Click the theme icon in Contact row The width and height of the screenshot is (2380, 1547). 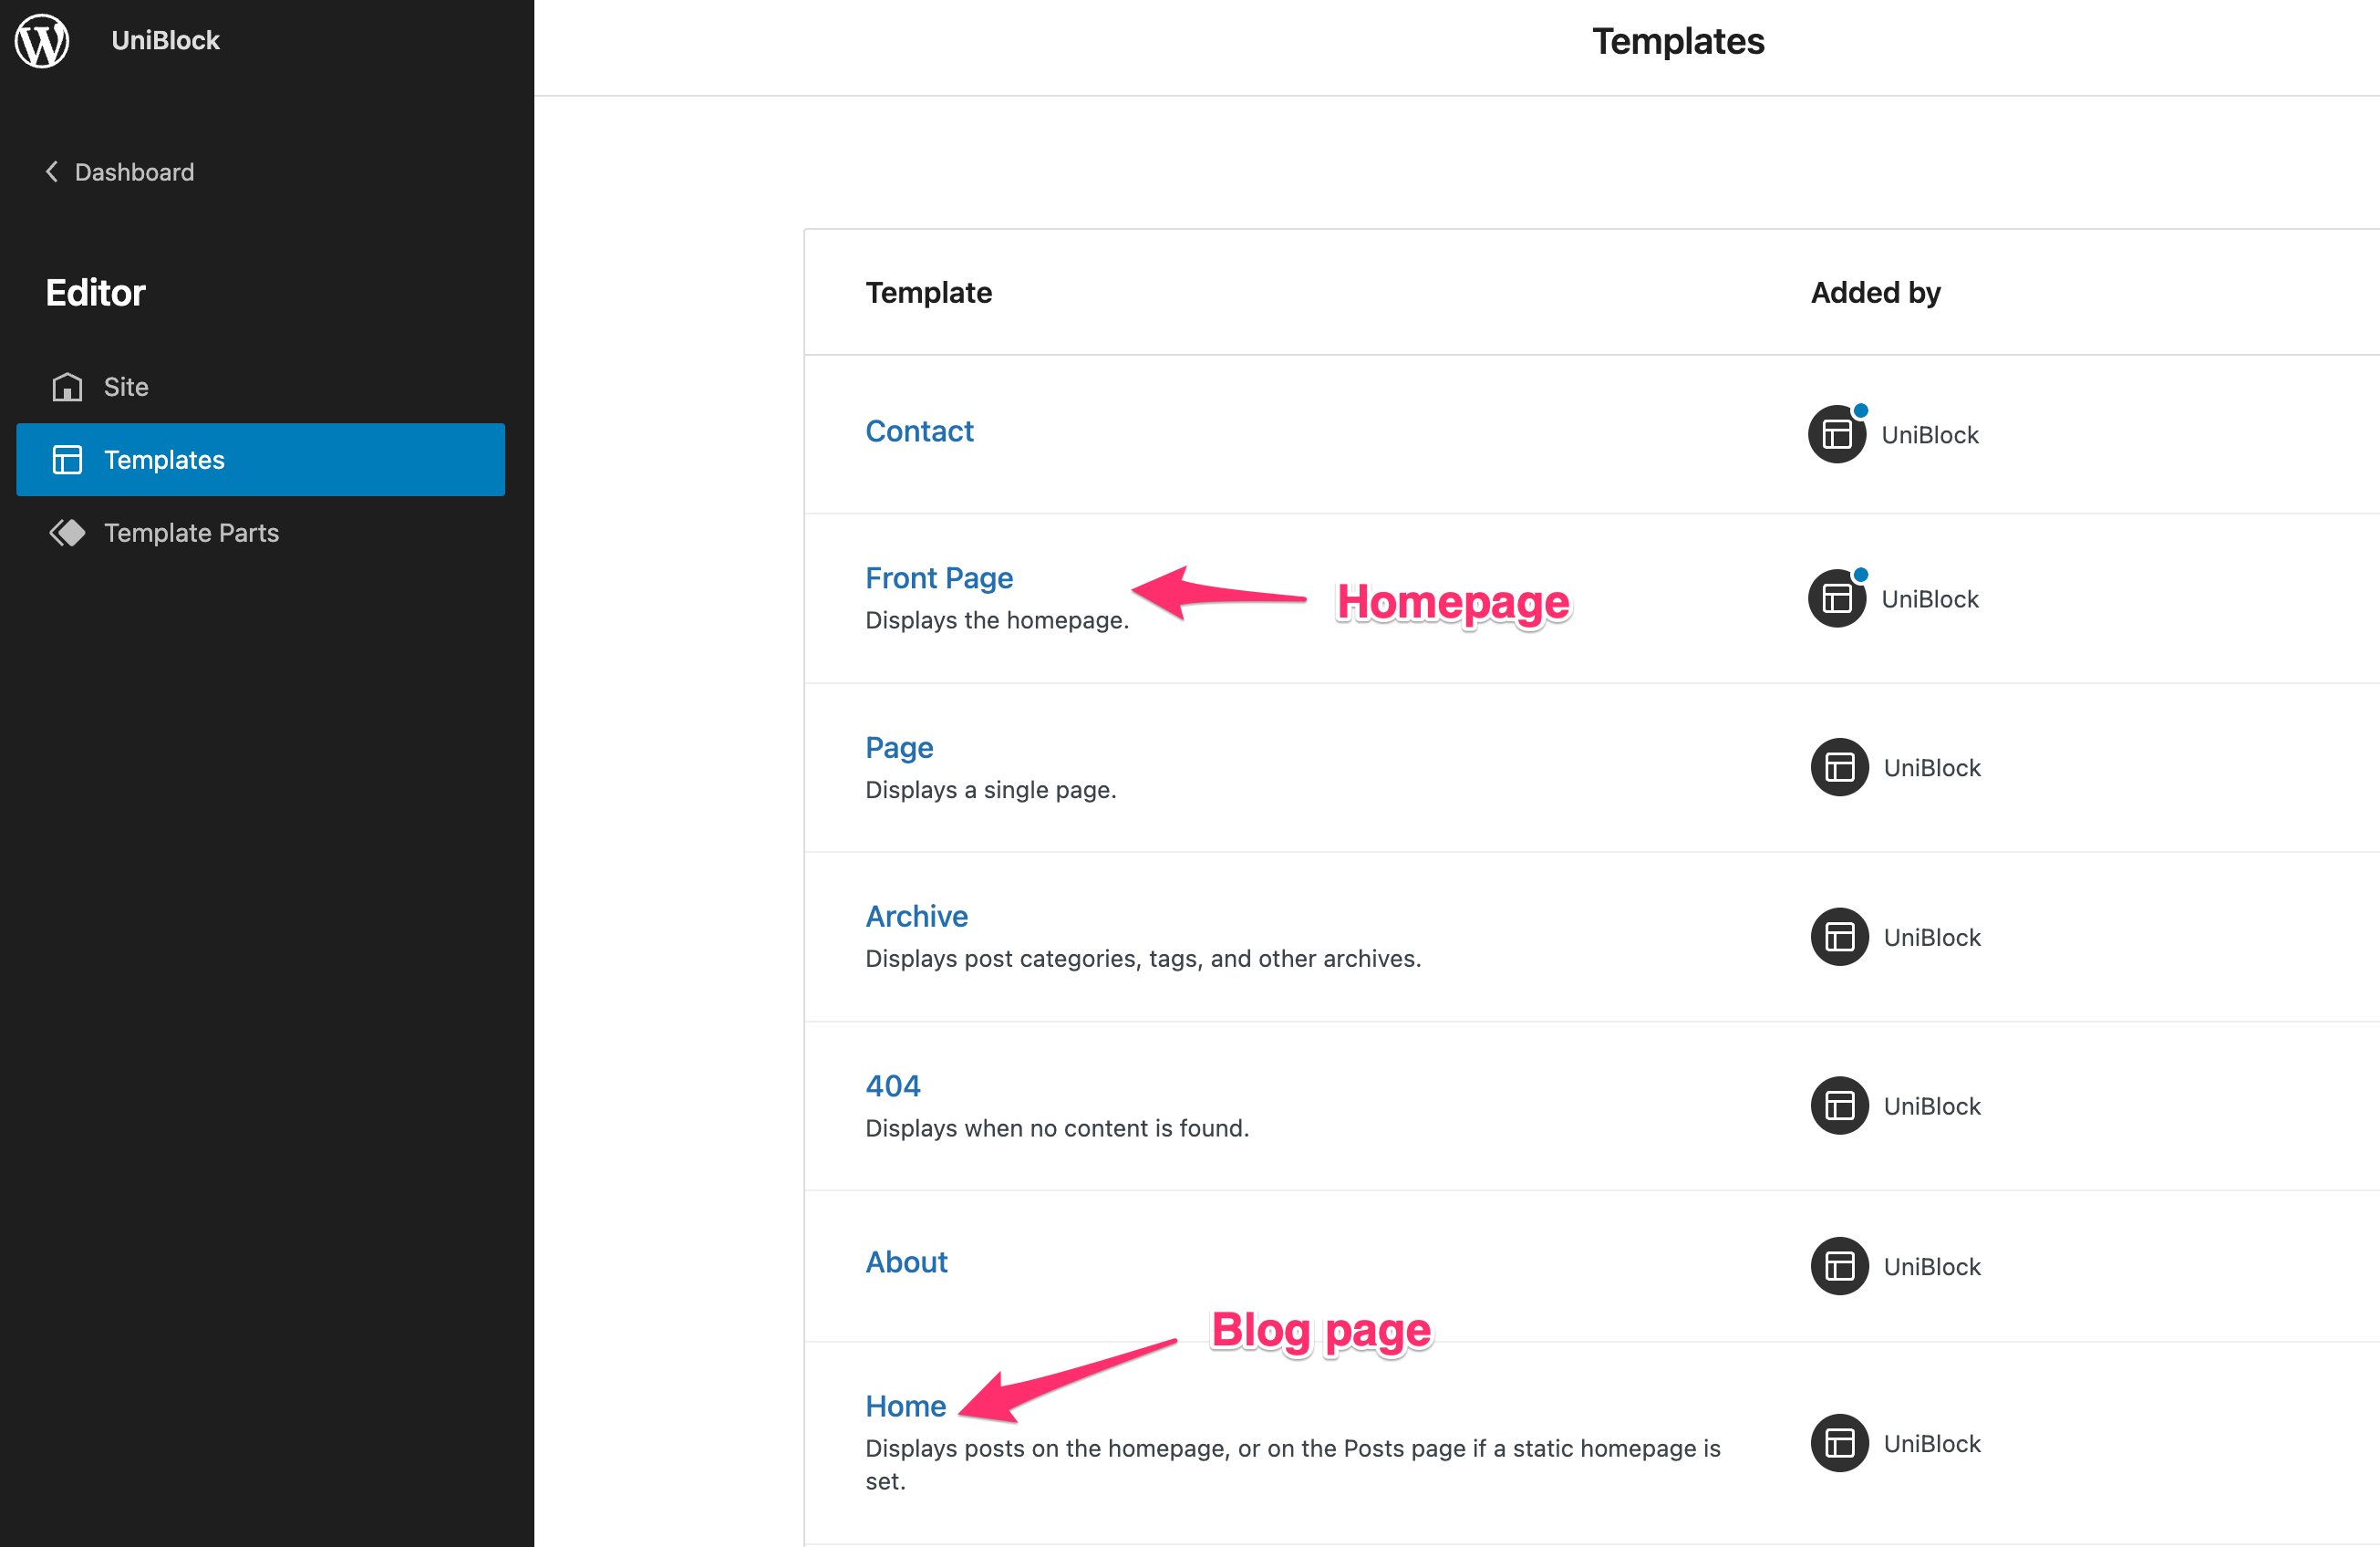click(x=1837, y=434)
